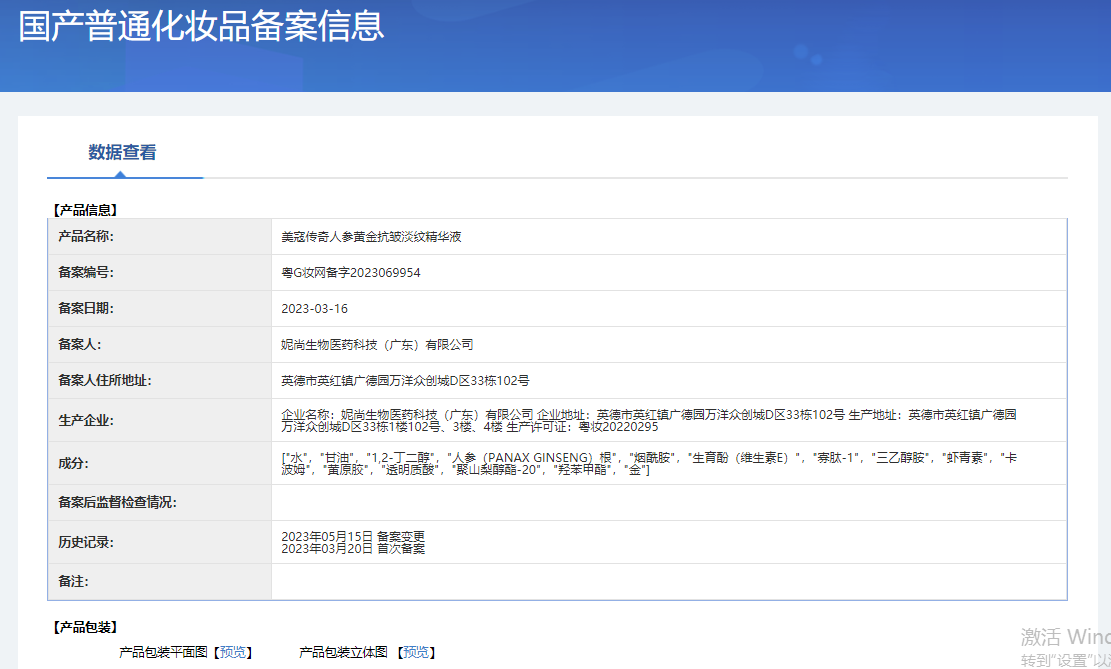
Task: Click the 备案人住所地址 row label
Action: coord(105,381)
